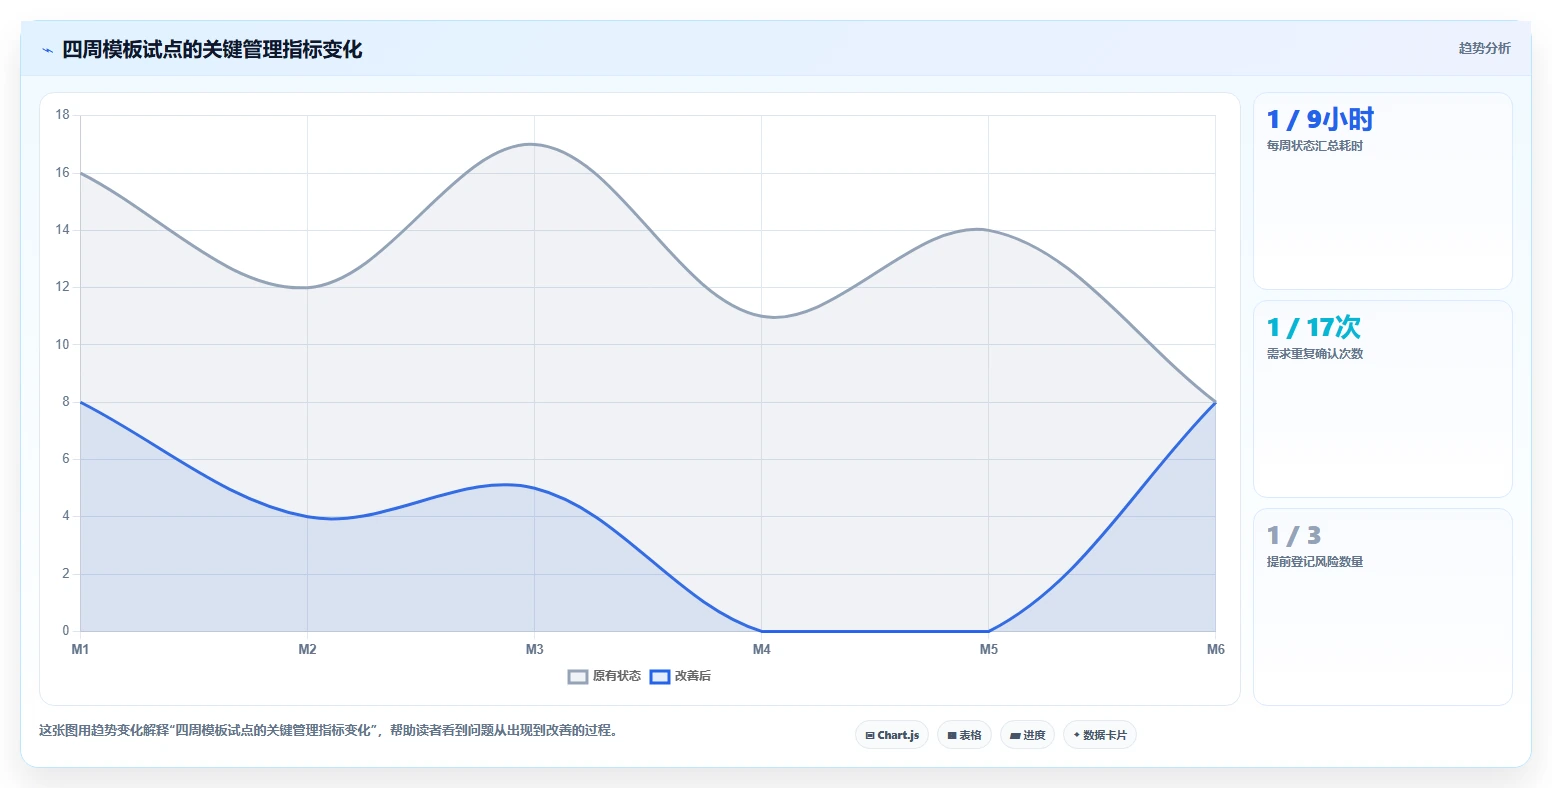
Task: Click the M2 x-axis label
Action: click(x=307, y=649)
